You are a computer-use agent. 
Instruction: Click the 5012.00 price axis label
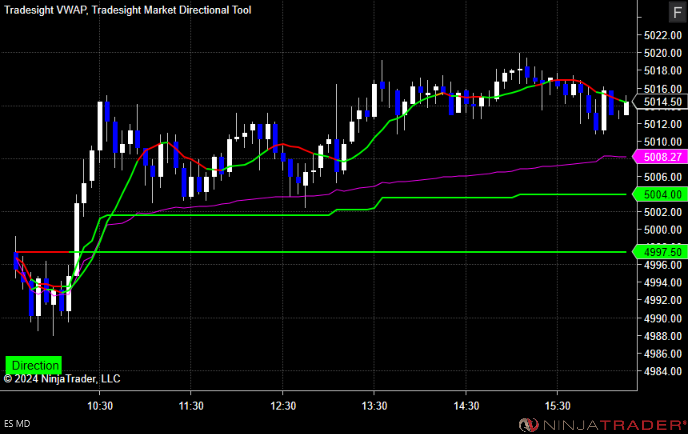click(663, 124)
